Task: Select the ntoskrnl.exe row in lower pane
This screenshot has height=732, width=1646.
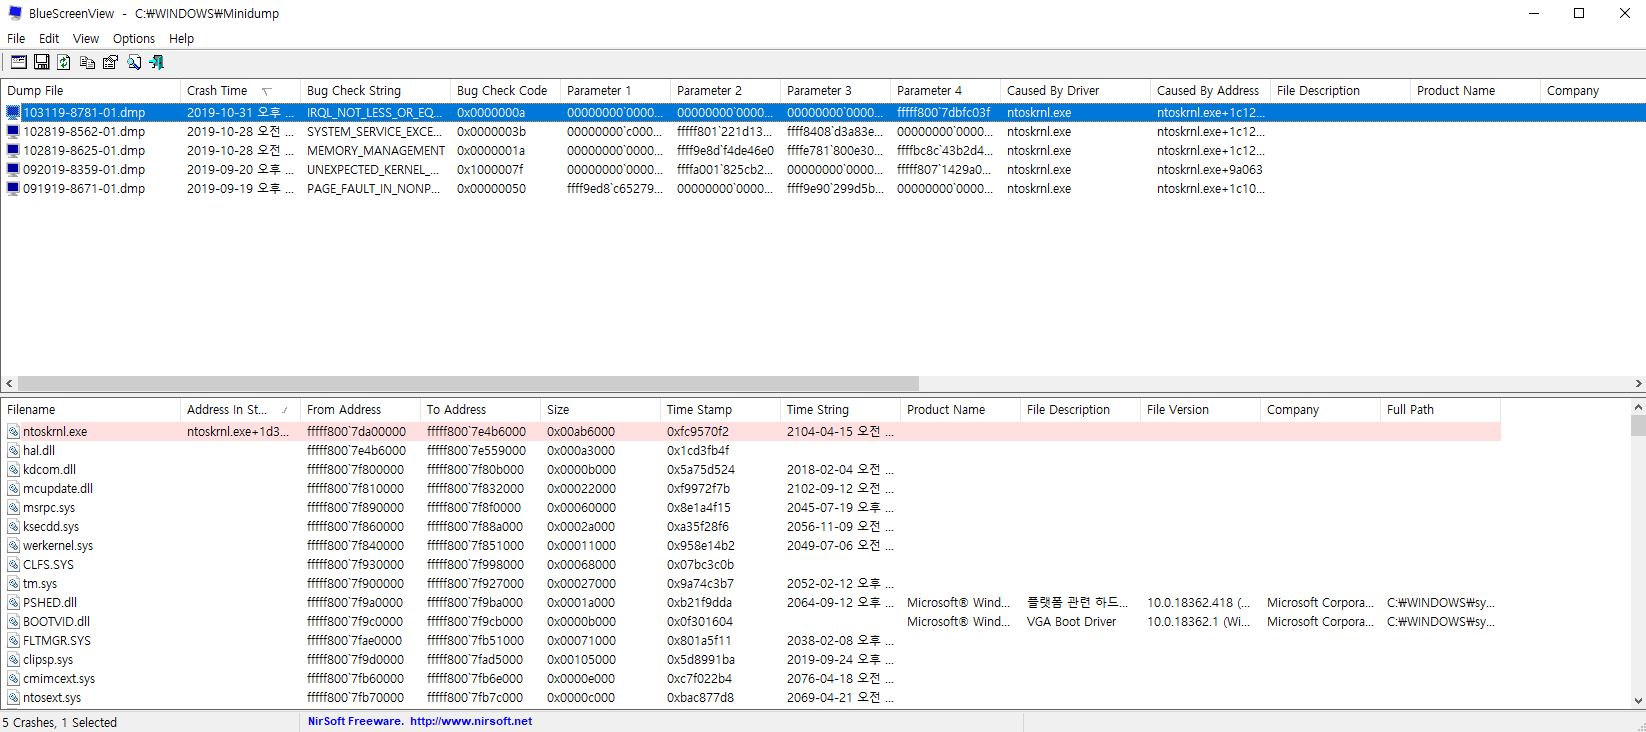Action: click(x=55, y=432)
